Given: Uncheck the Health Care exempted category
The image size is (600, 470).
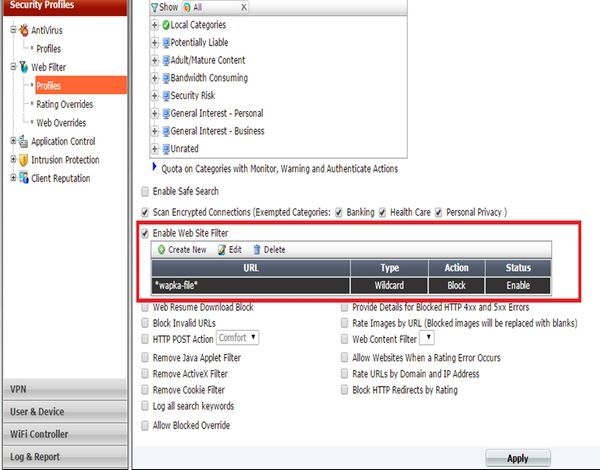Looking at the screenshot, I should click(x=382, y=212).
